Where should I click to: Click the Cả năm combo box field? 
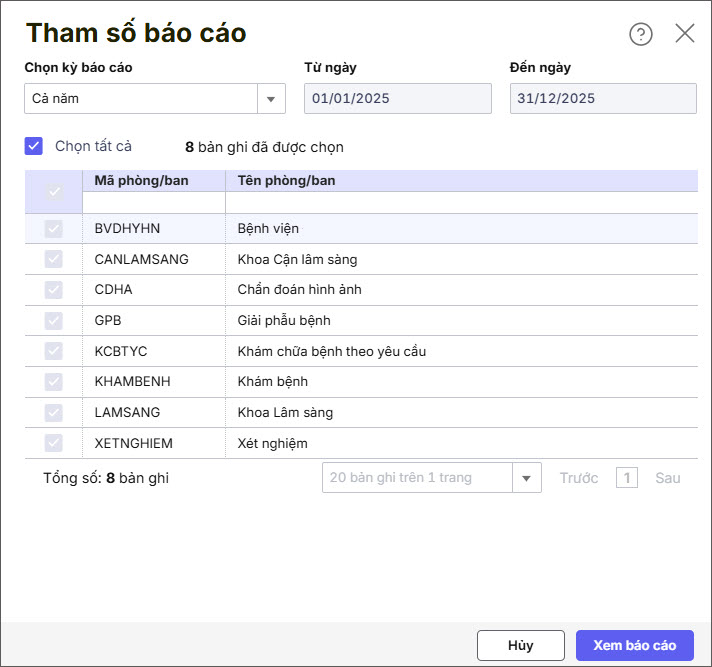[141, 99]
